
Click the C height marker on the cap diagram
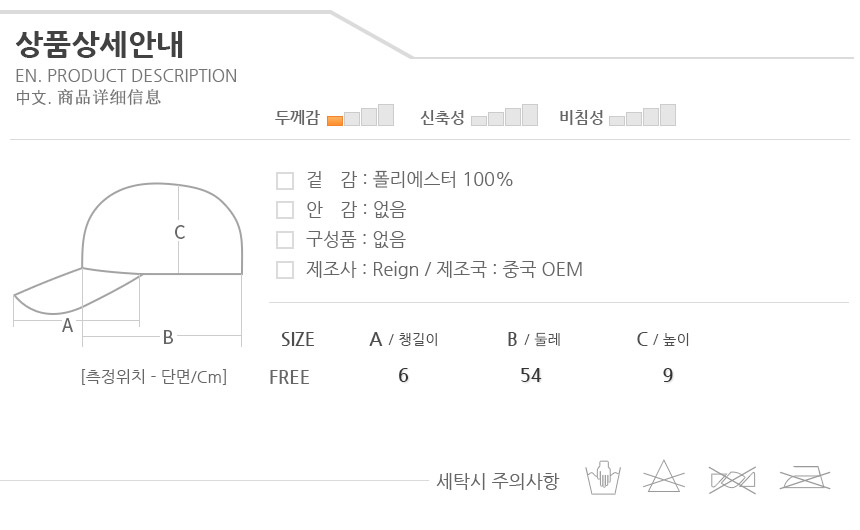click(180, 232)
